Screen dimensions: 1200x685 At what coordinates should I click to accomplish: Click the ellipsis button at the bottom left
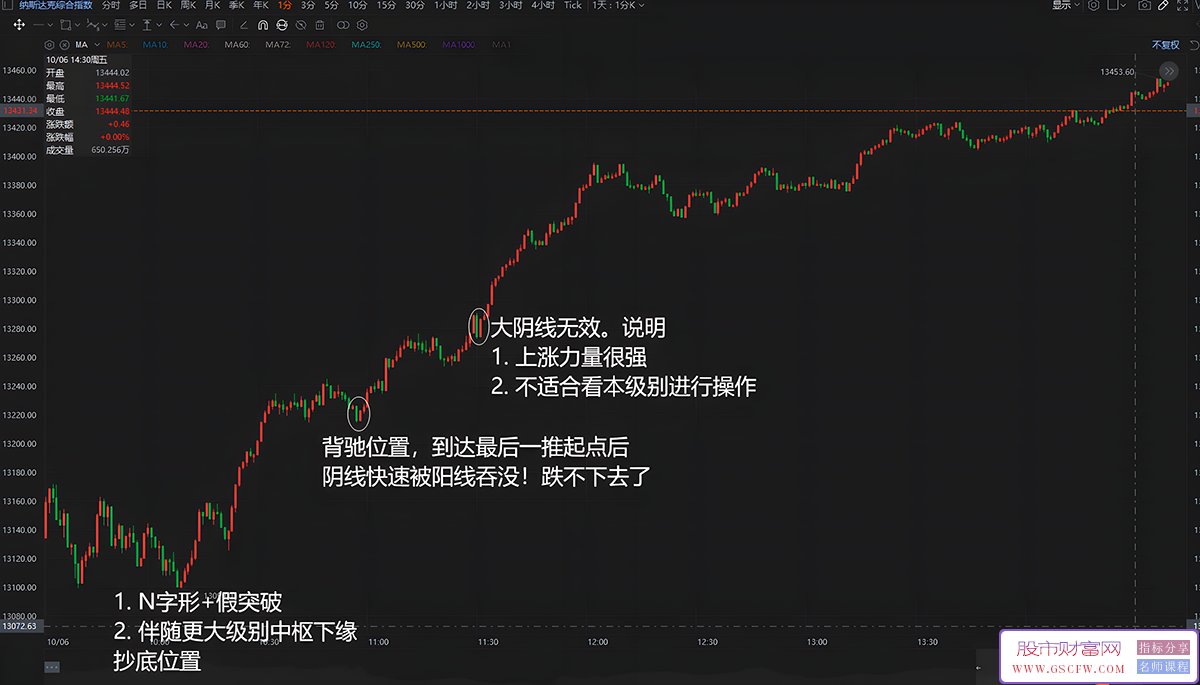click(x=52, y=666)
